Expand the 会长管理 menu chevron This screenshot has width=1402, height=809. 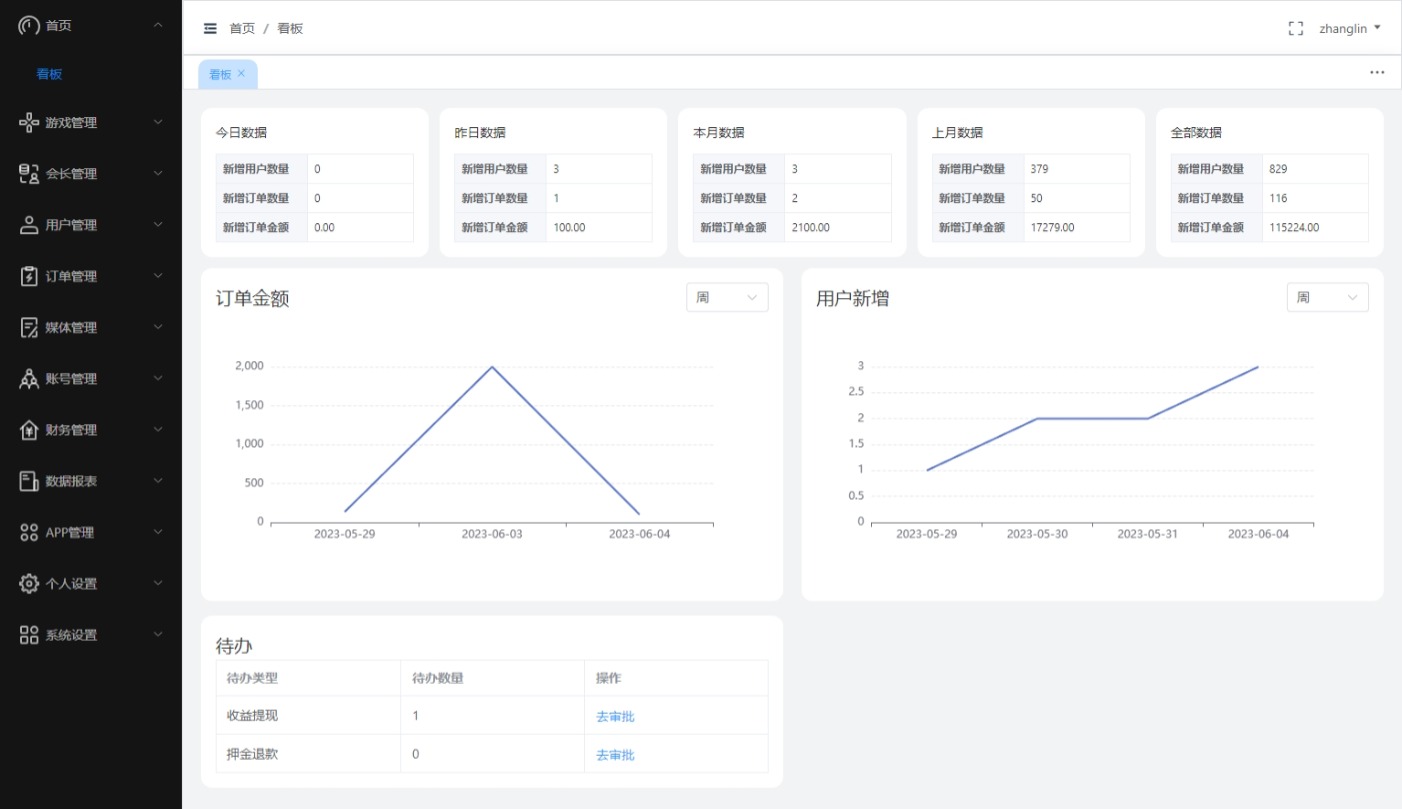[158, 173]
